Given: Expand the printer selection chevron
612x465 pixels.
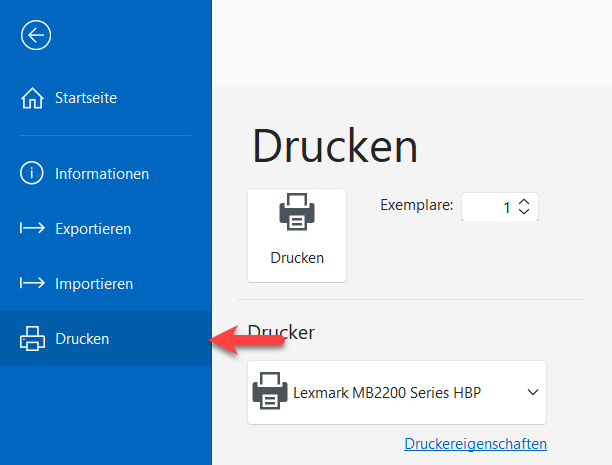Looking at the screenshot, I should (x=531, y=392).
